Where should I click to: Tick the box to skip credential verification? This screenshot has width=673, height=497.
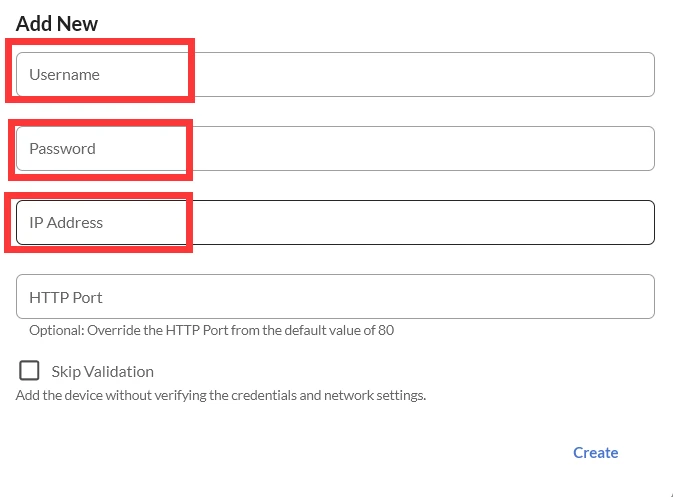tap(30, 371)
